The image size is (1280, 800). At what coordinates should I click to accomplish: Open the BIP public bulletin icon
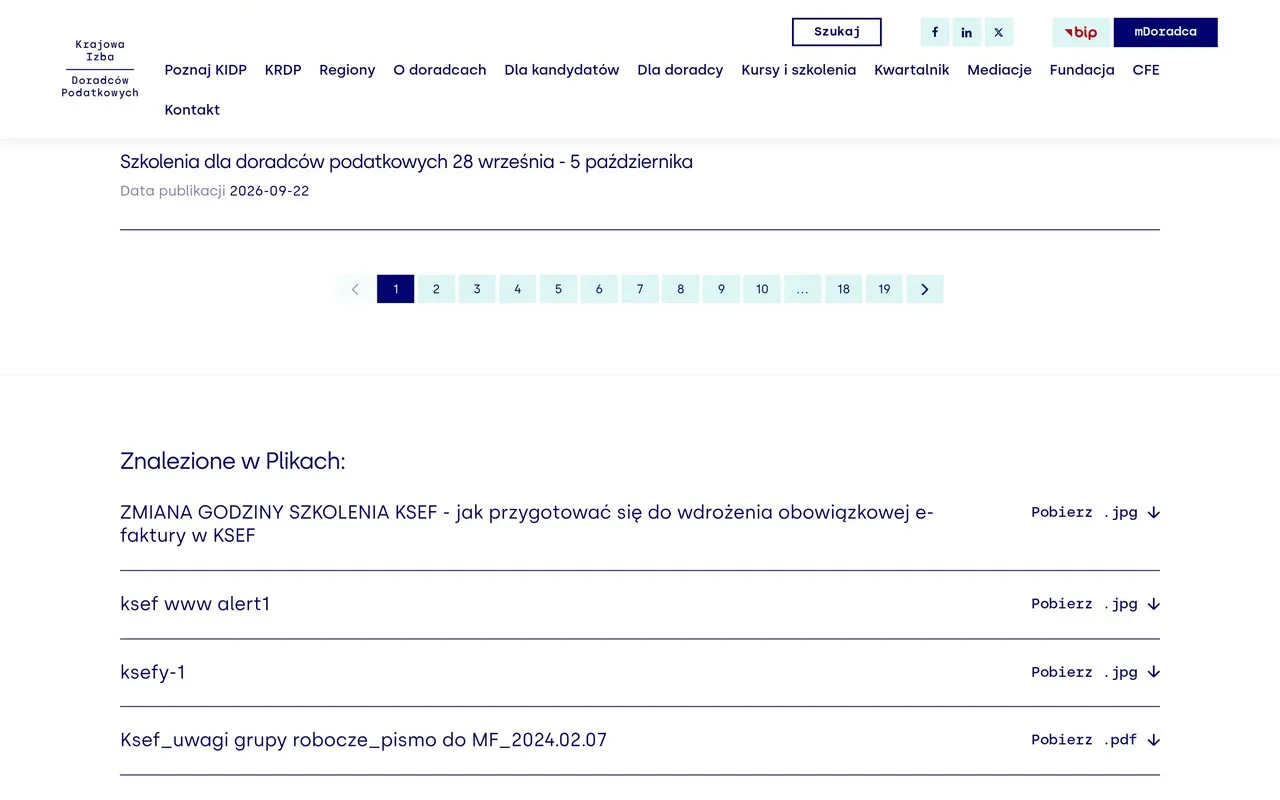click(x=1081, y=32)
